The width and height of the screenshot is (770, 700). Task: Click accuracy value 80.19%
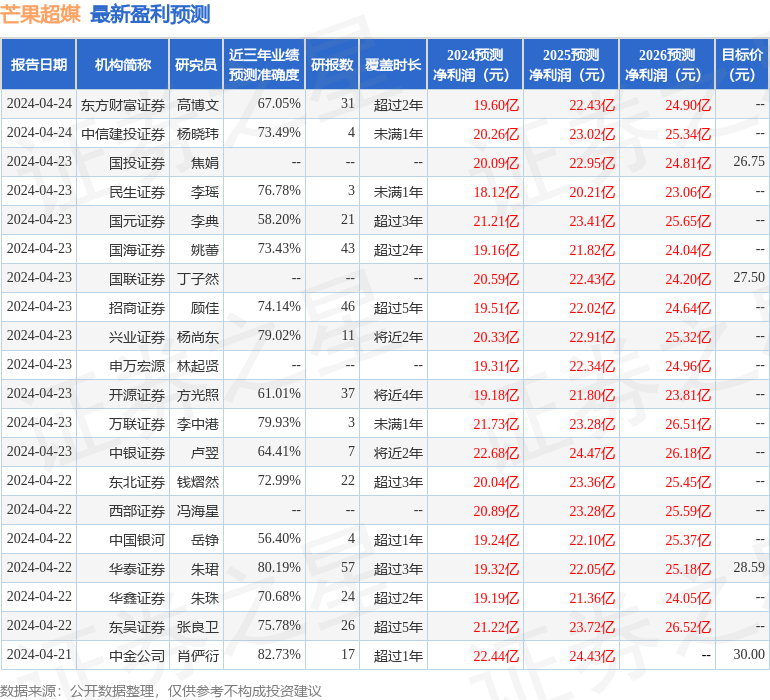[x=279, y=567]
